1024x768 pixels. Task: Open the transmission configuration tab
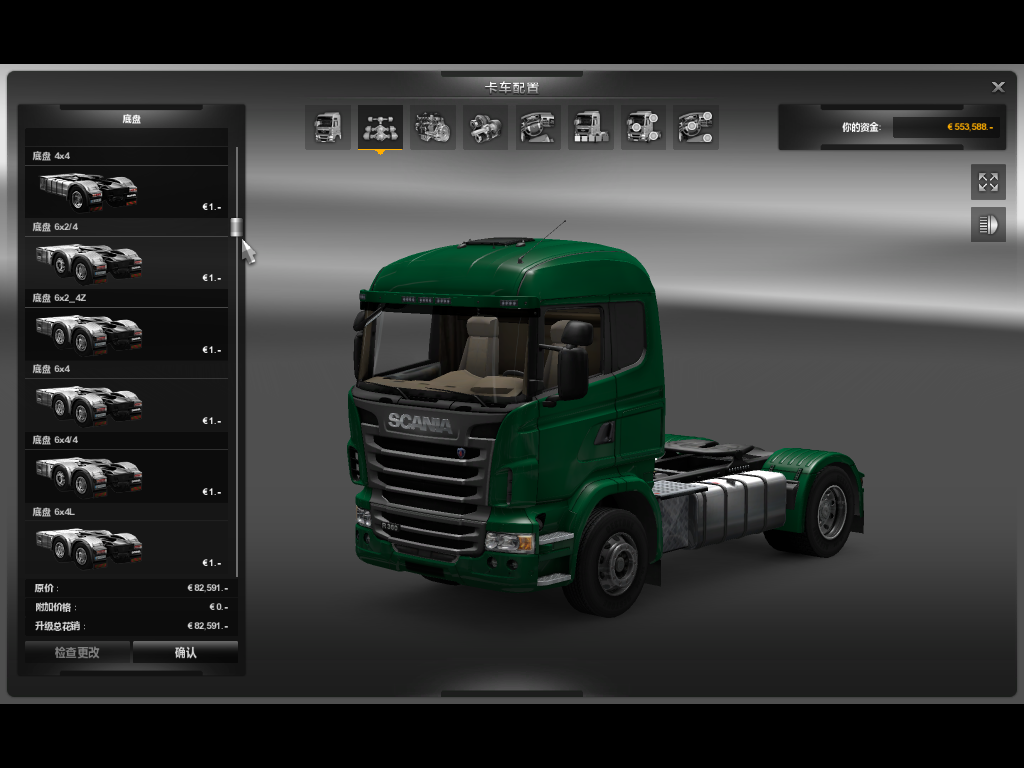tap(485, 127)
